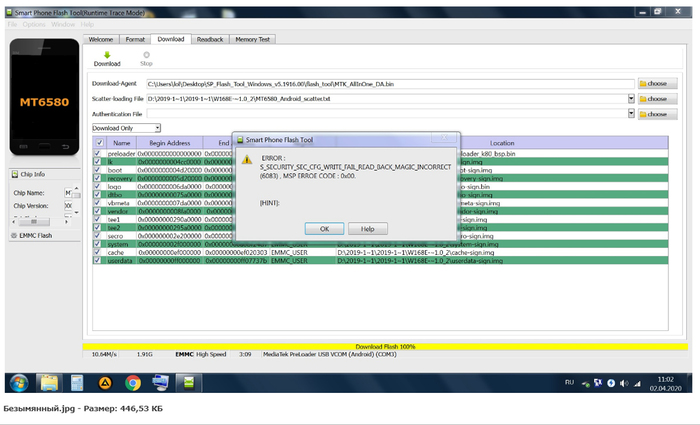Click the green Download arrow icon

tap(107, 55)
